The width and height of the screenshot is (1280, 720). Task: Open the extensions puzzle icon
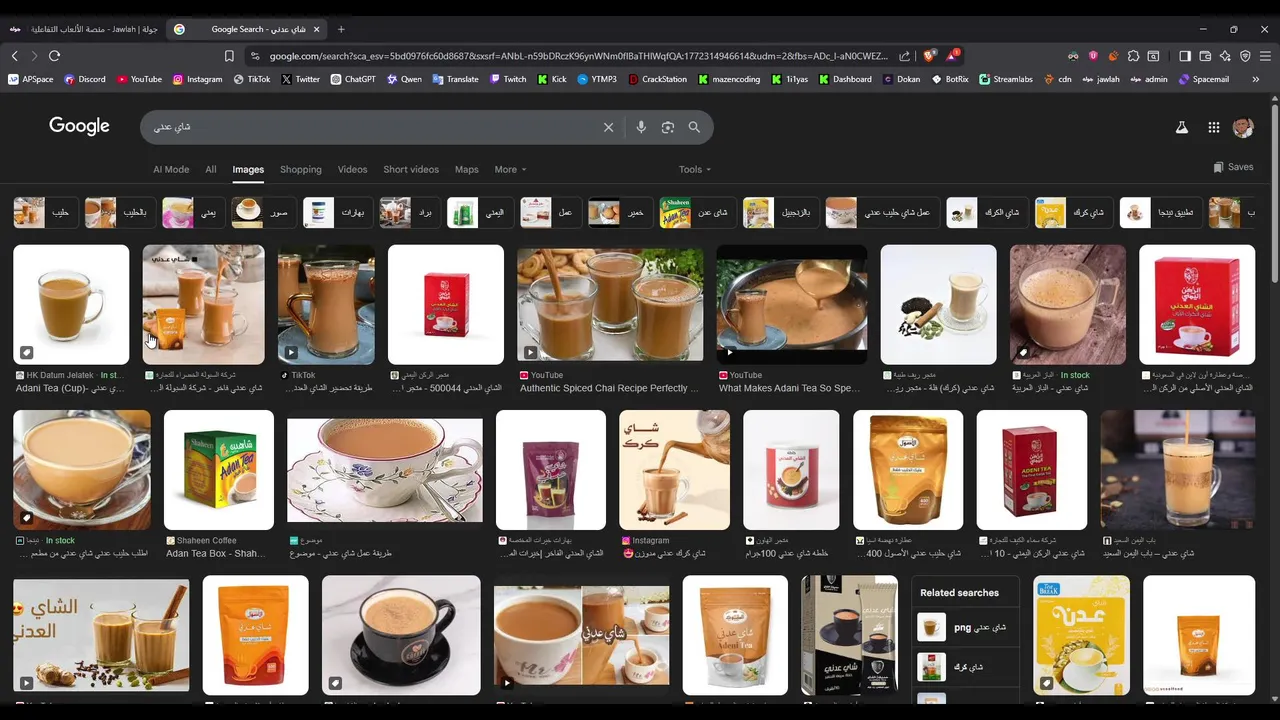tap(1133, 56)
